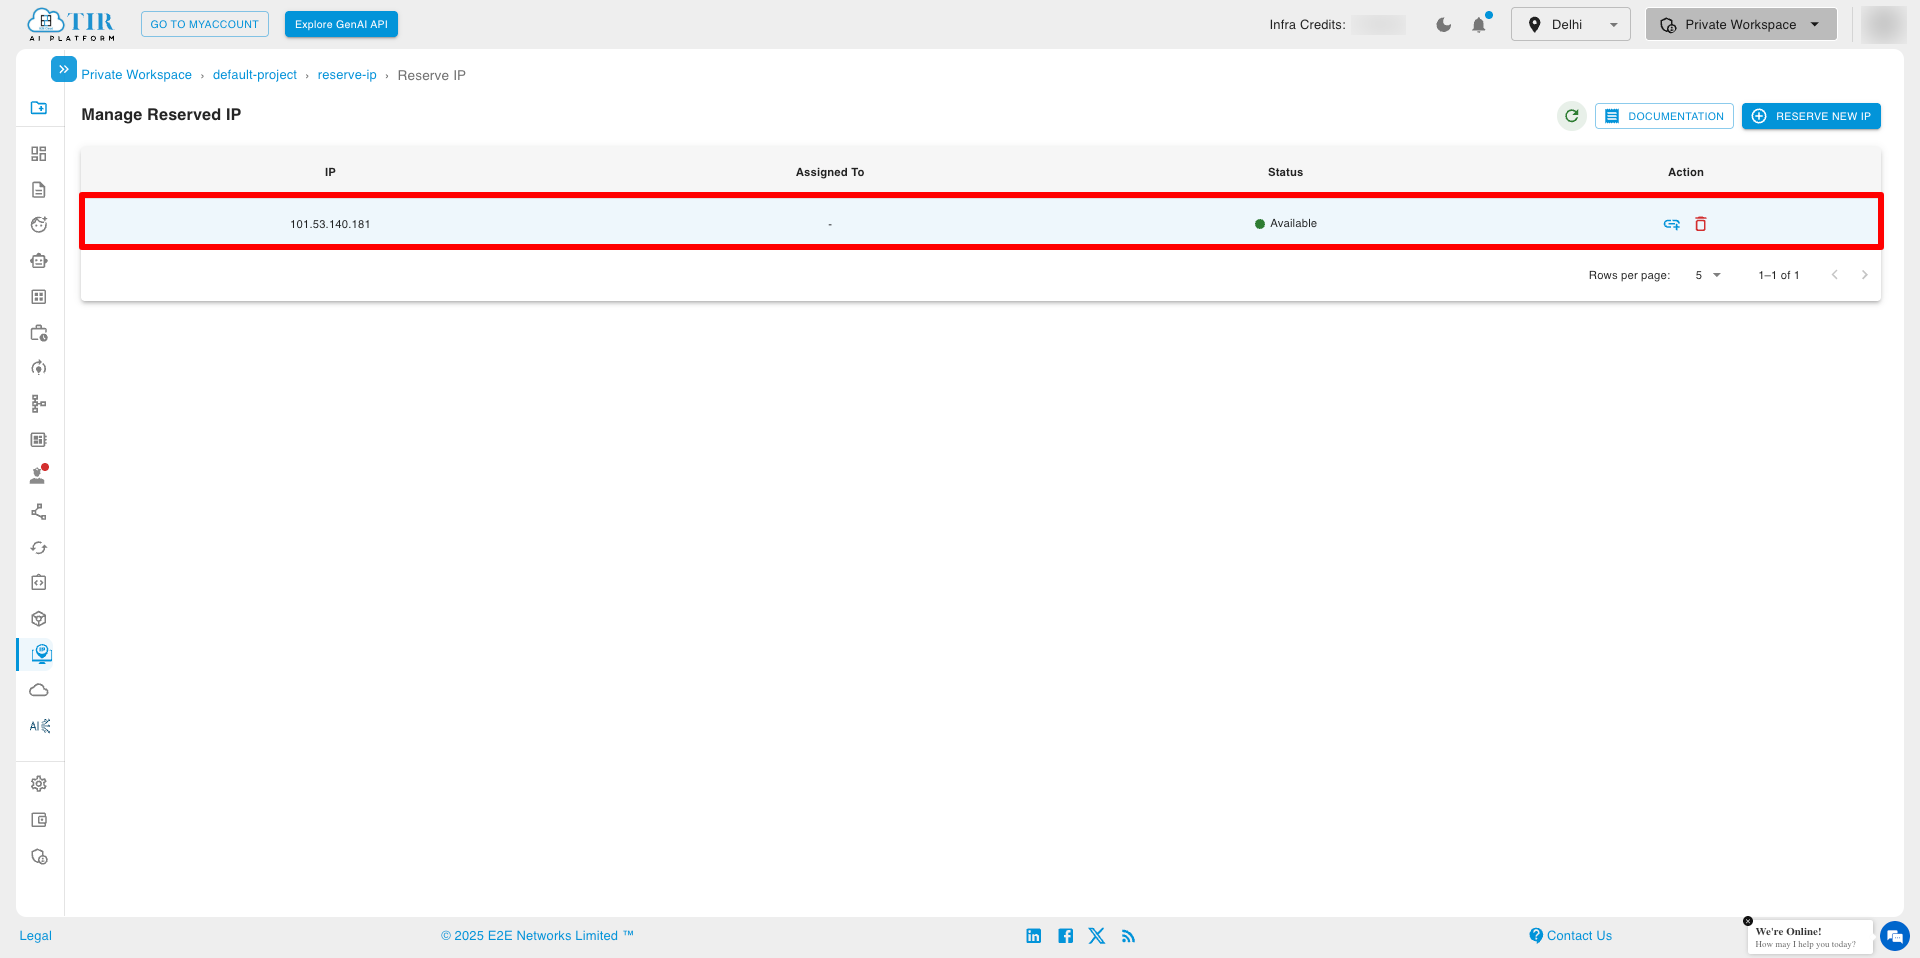
Task: Delete IP 101.53.140.181 using trash icon
Action: point(1700,223)
